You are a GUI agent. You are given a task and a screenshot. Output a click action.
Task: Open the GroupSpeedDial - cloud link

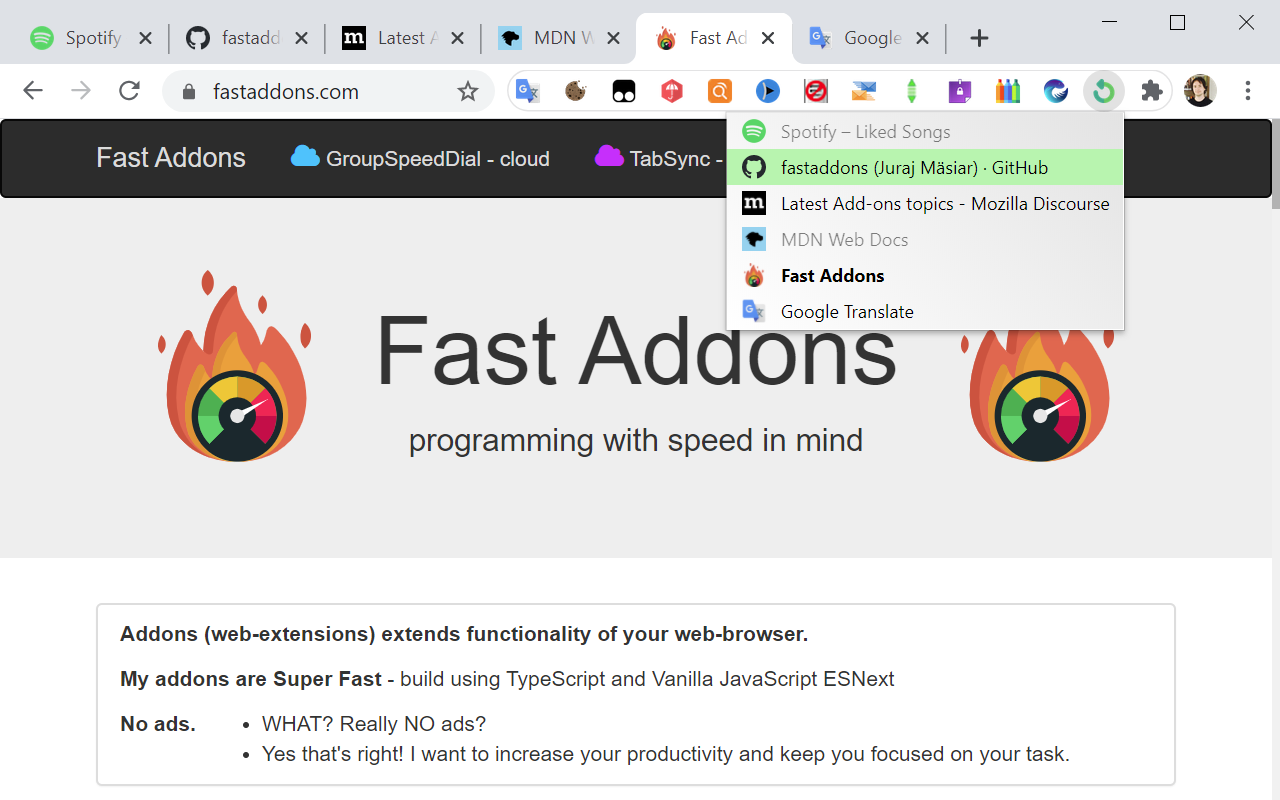pyautogui.click(x=421, y=158)
